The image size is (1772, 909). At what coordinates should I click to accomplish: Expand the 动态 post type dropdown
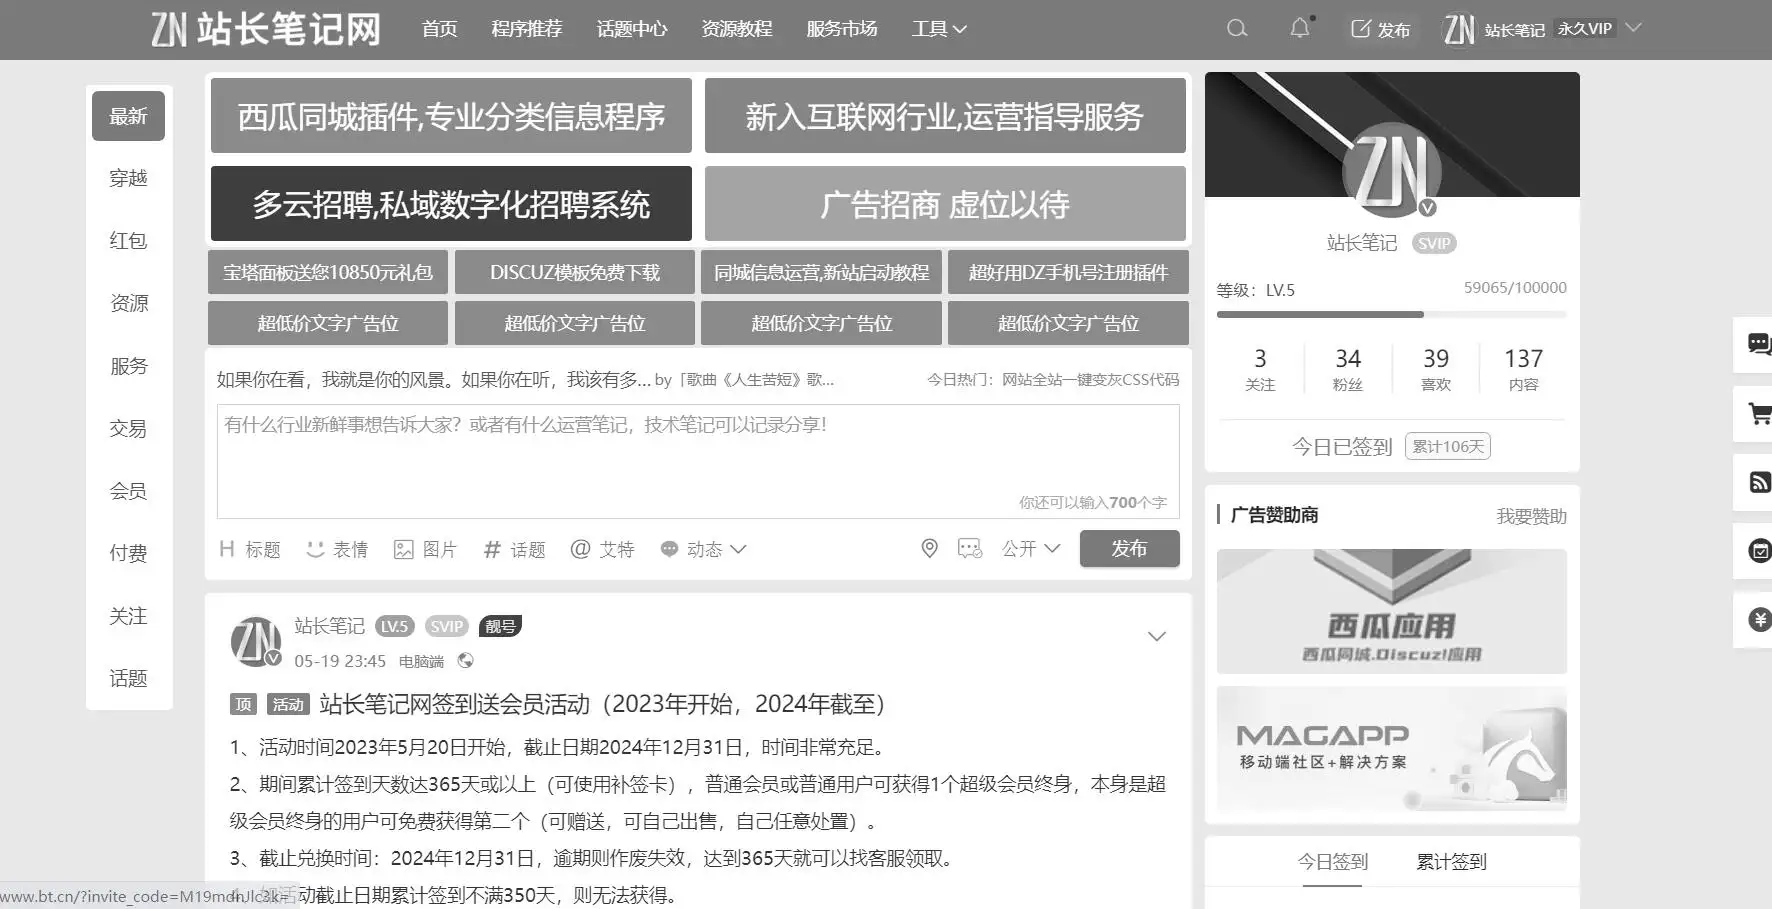point(703,549)
